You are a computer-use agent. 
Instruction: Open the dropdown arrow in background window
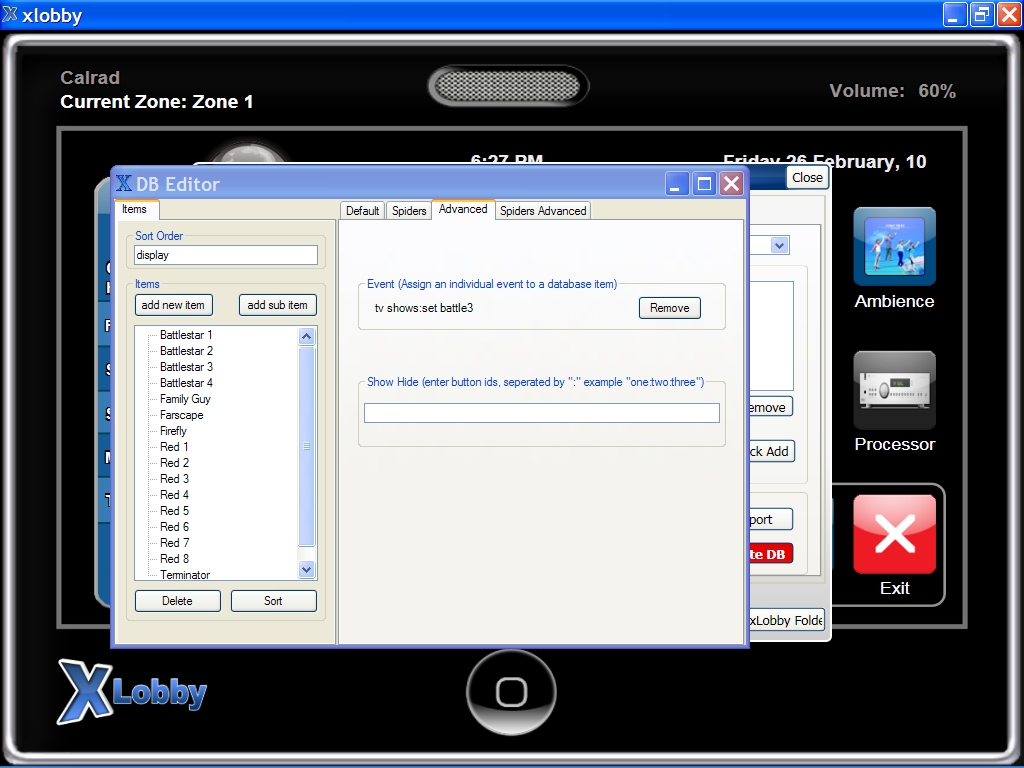pos(779,246)
